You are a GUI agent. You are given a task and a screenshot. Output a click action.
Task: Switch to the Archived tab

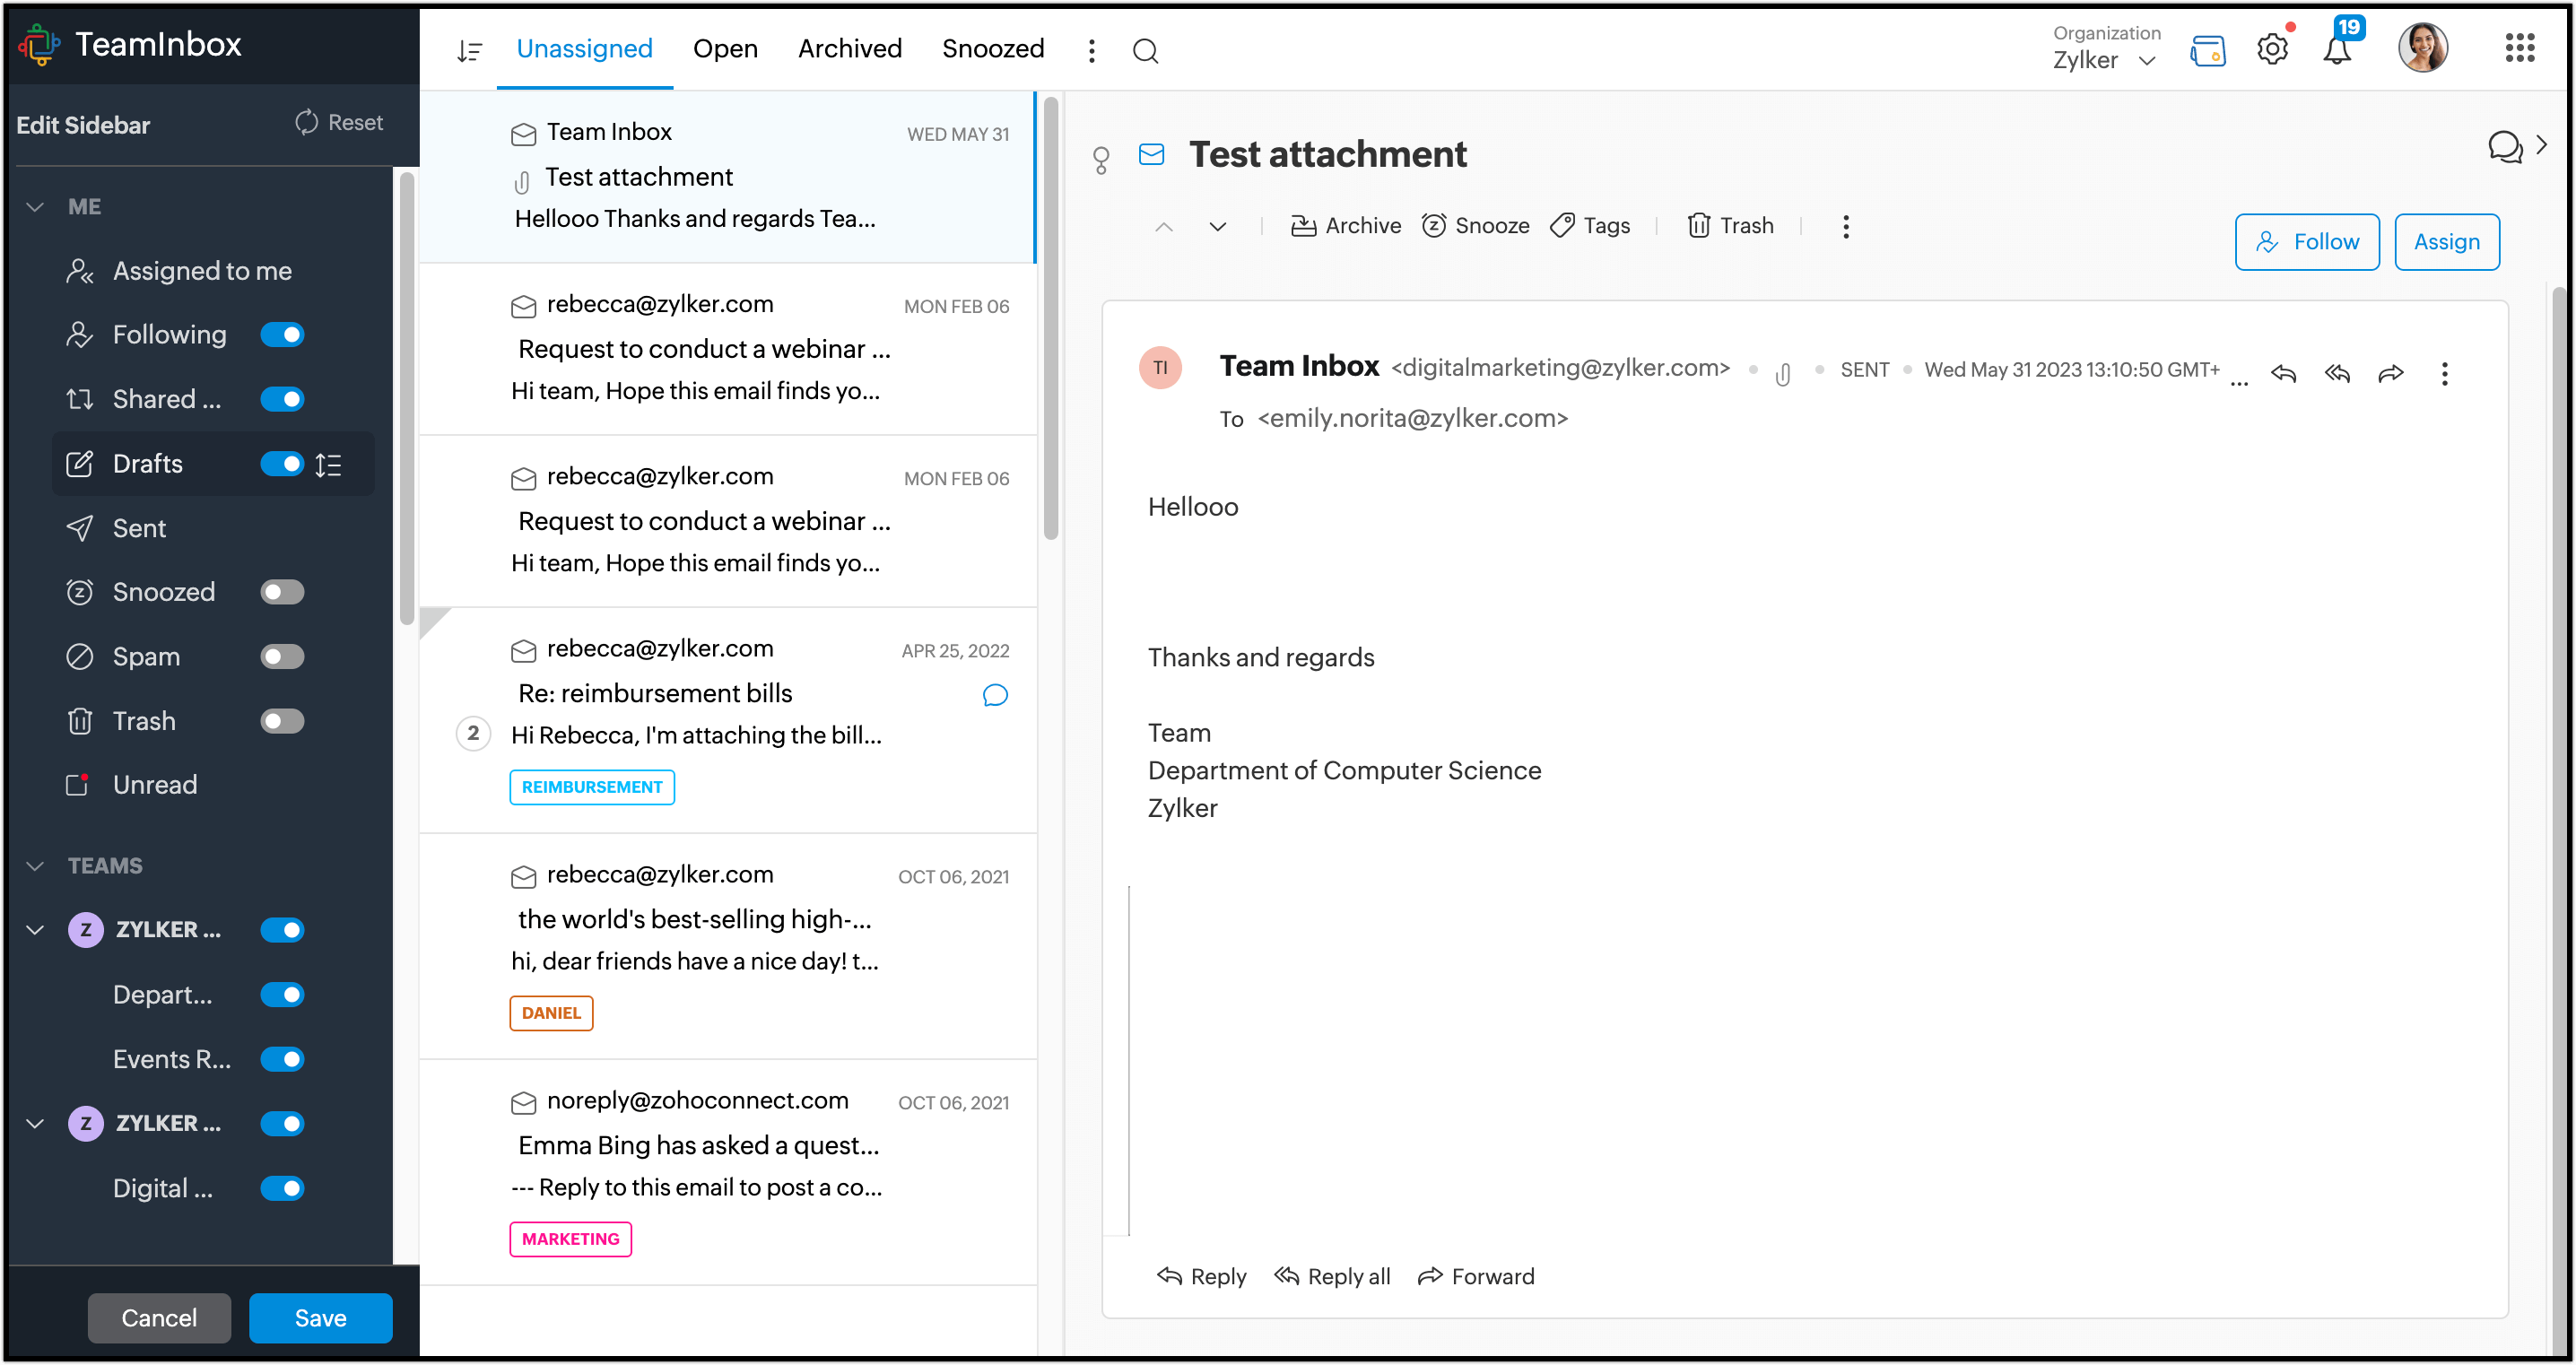coord(849,49)
